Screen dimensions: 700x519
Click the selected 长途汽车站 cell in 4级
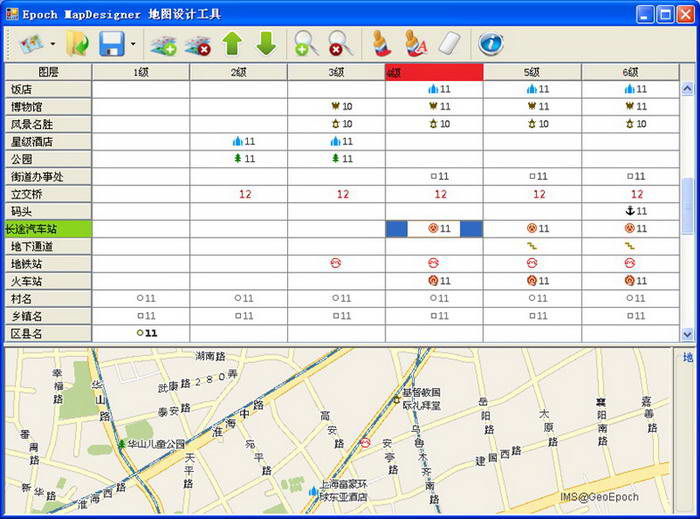coord(434,229)
